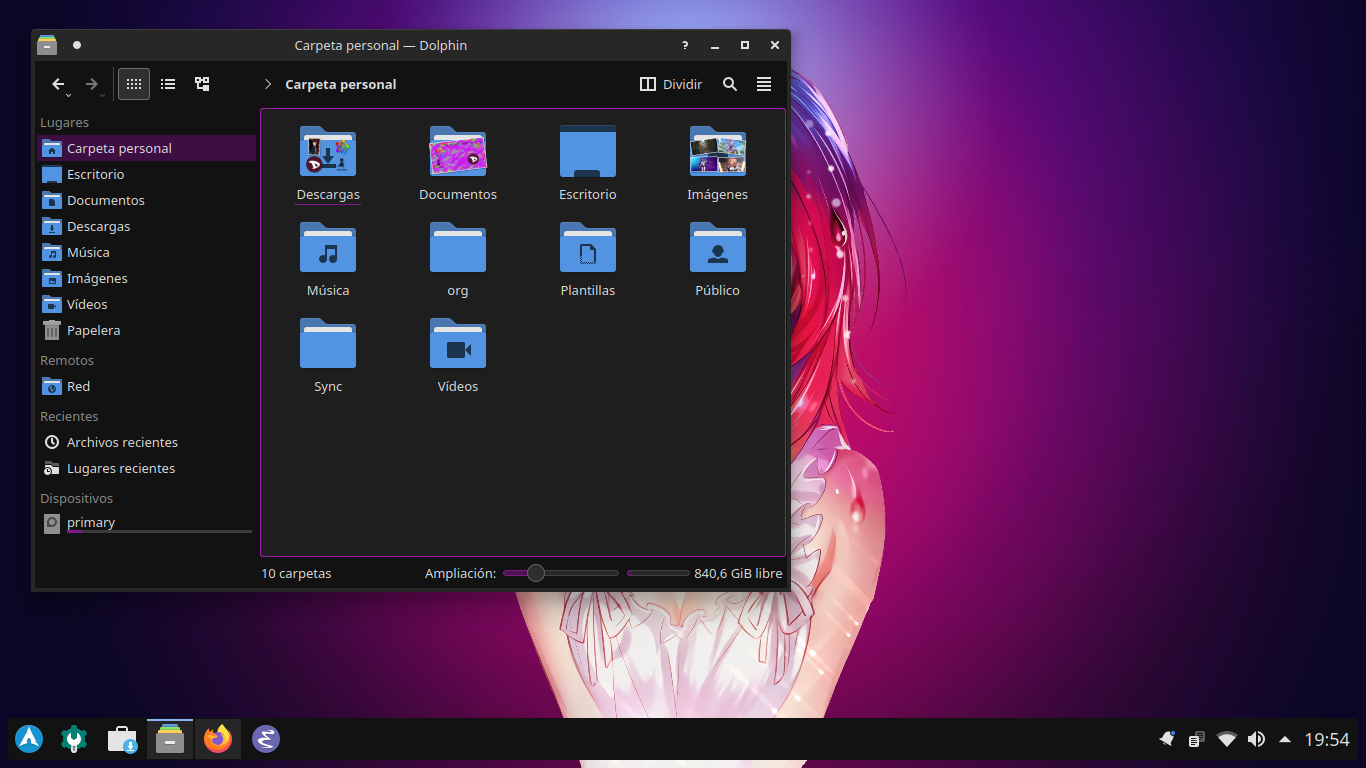
Task: Select the Documentos folder icon
Action: click(x=458, y=152)
